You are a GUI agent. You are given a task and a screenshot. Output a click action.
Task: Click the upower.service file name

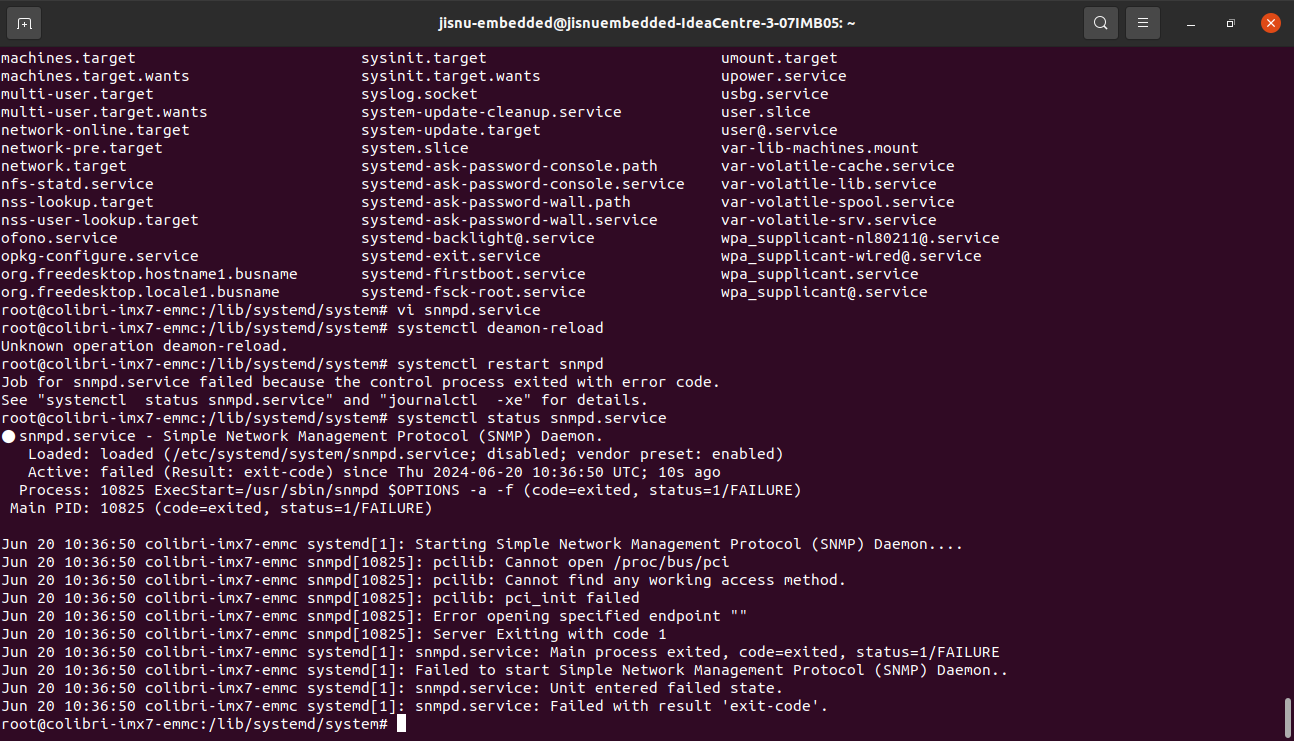(783, 76)
